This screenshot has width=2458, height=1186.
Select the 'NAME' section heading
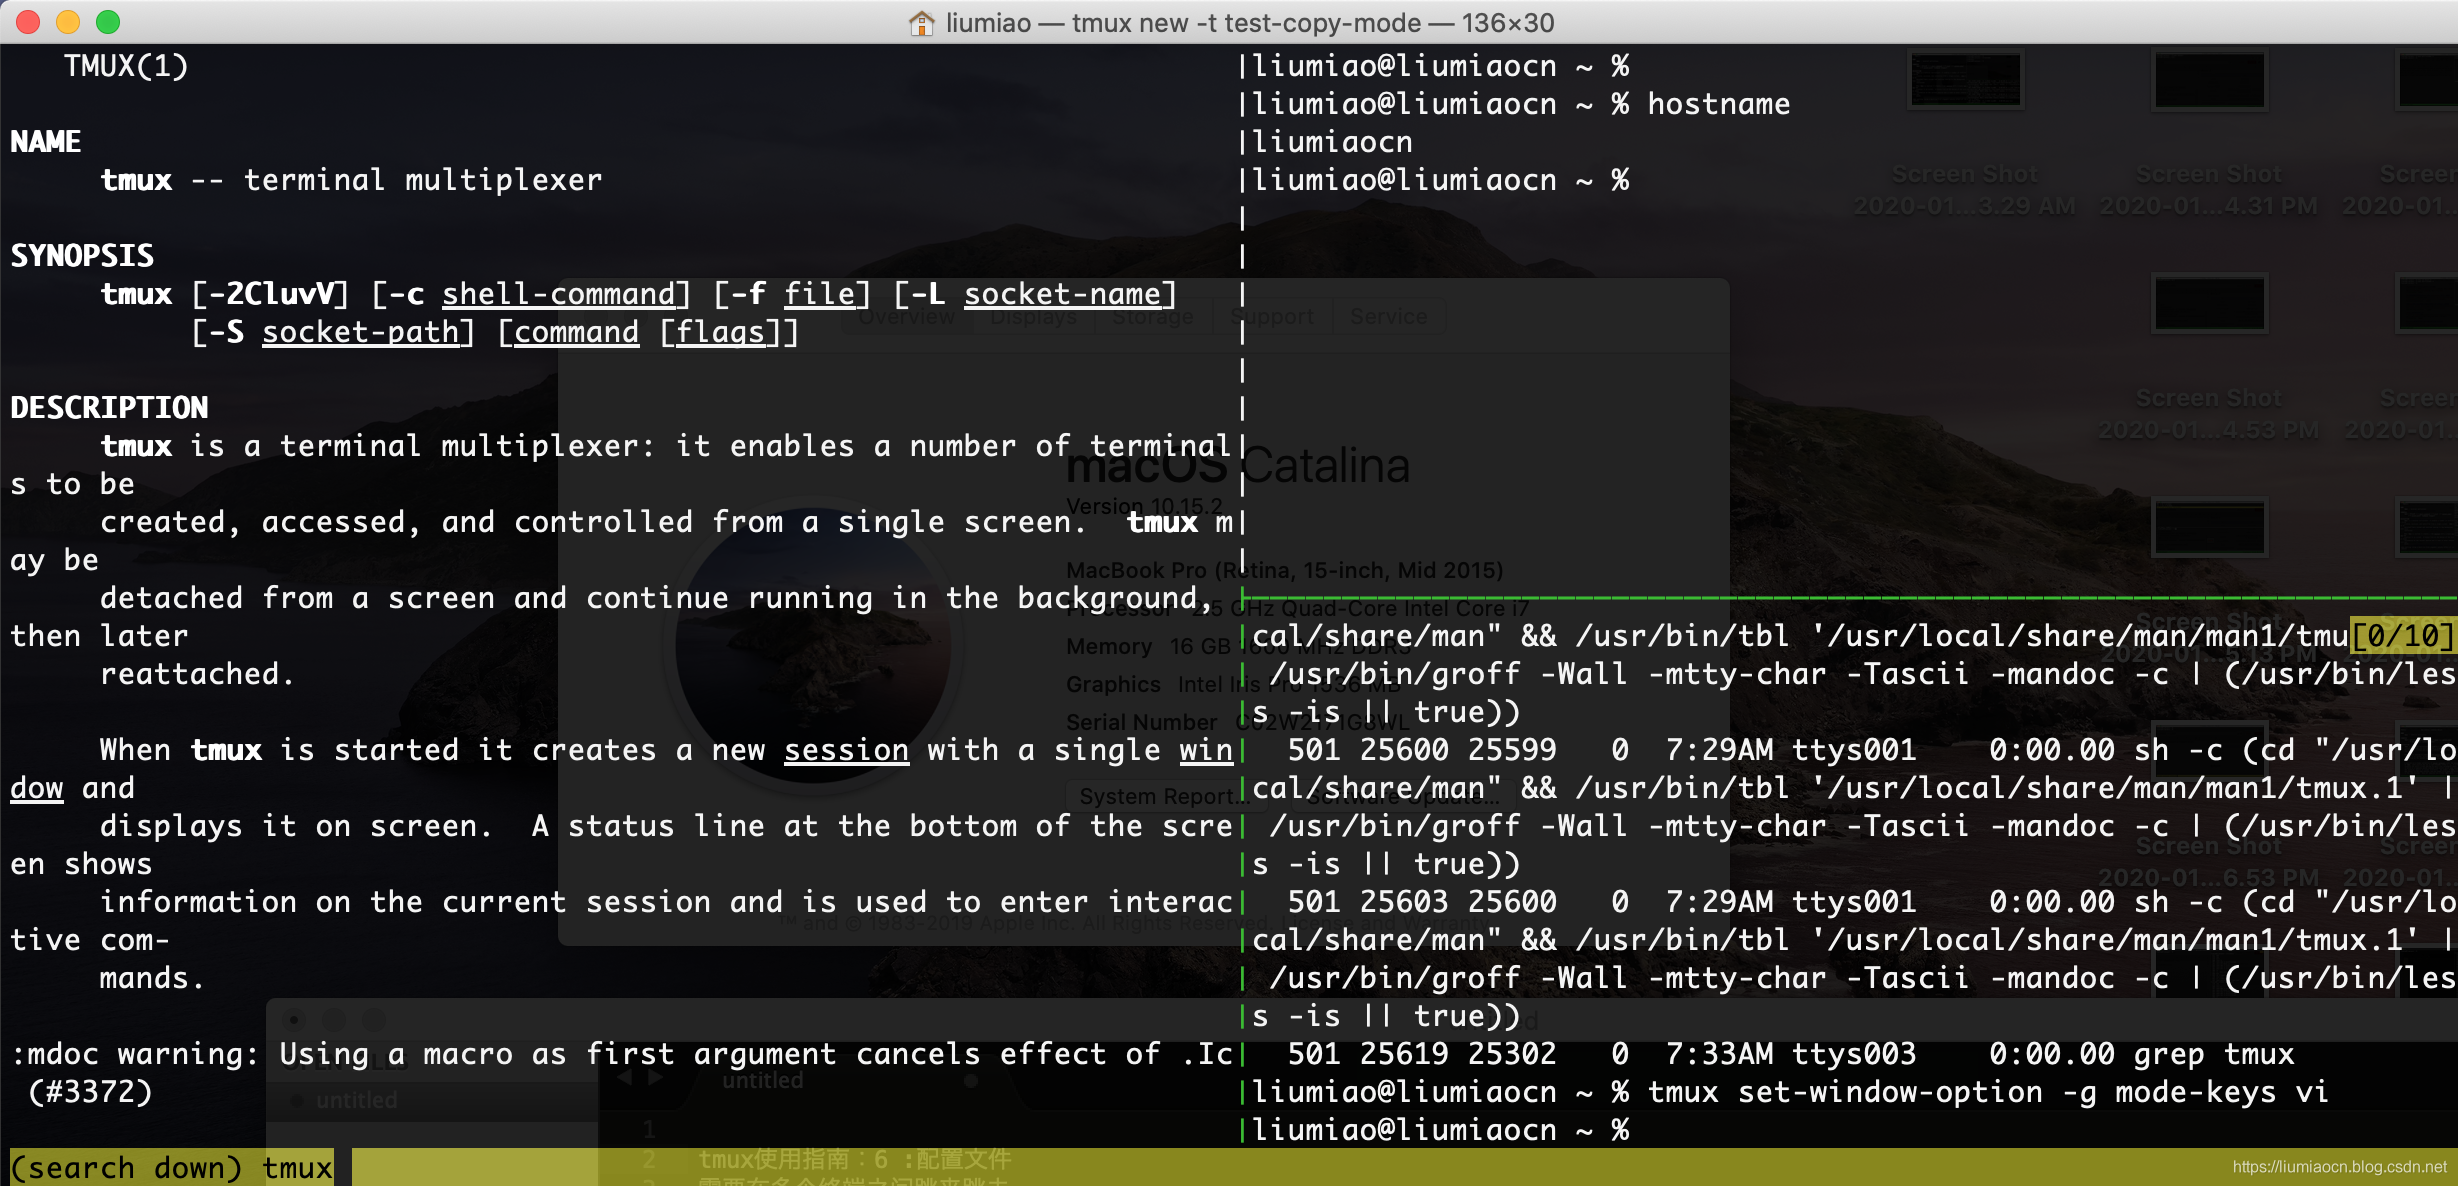click(46, 142)
